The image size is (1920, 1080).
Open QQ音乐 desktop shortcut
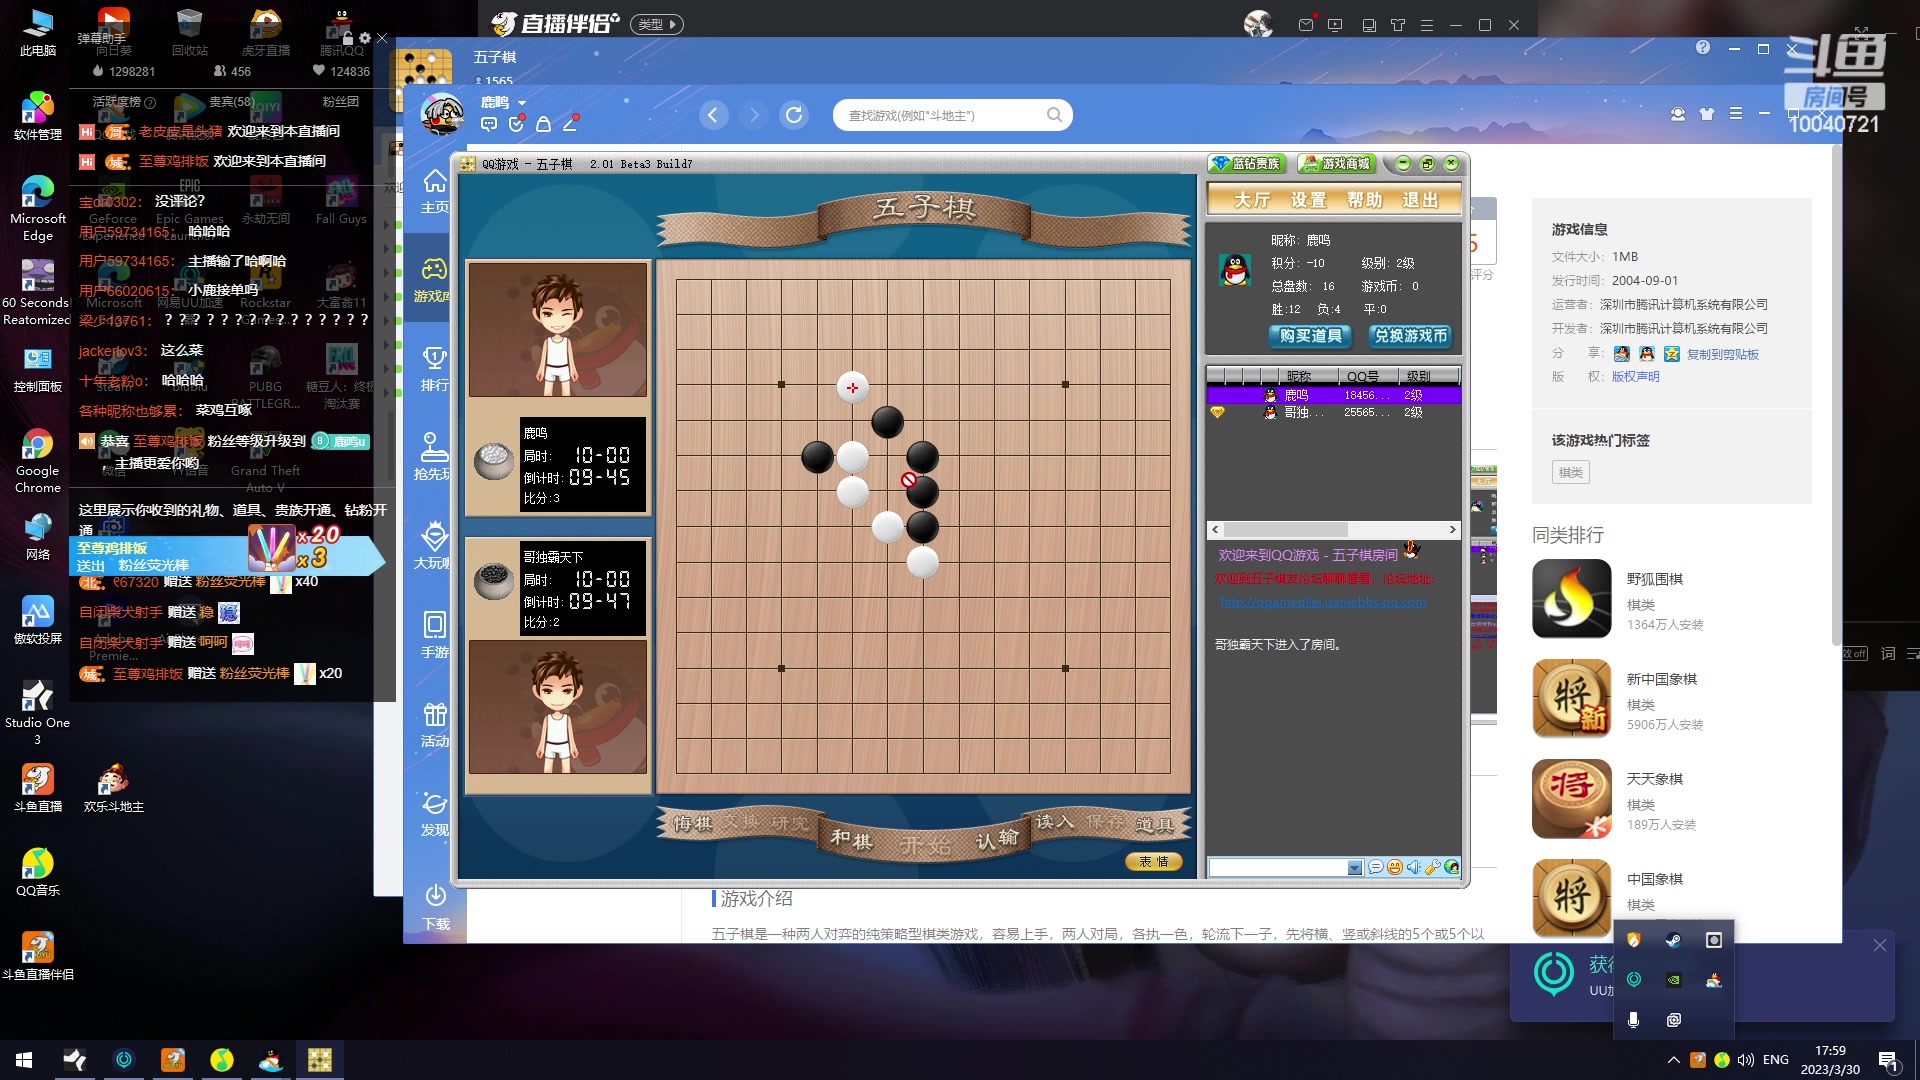tap(38, 871)
